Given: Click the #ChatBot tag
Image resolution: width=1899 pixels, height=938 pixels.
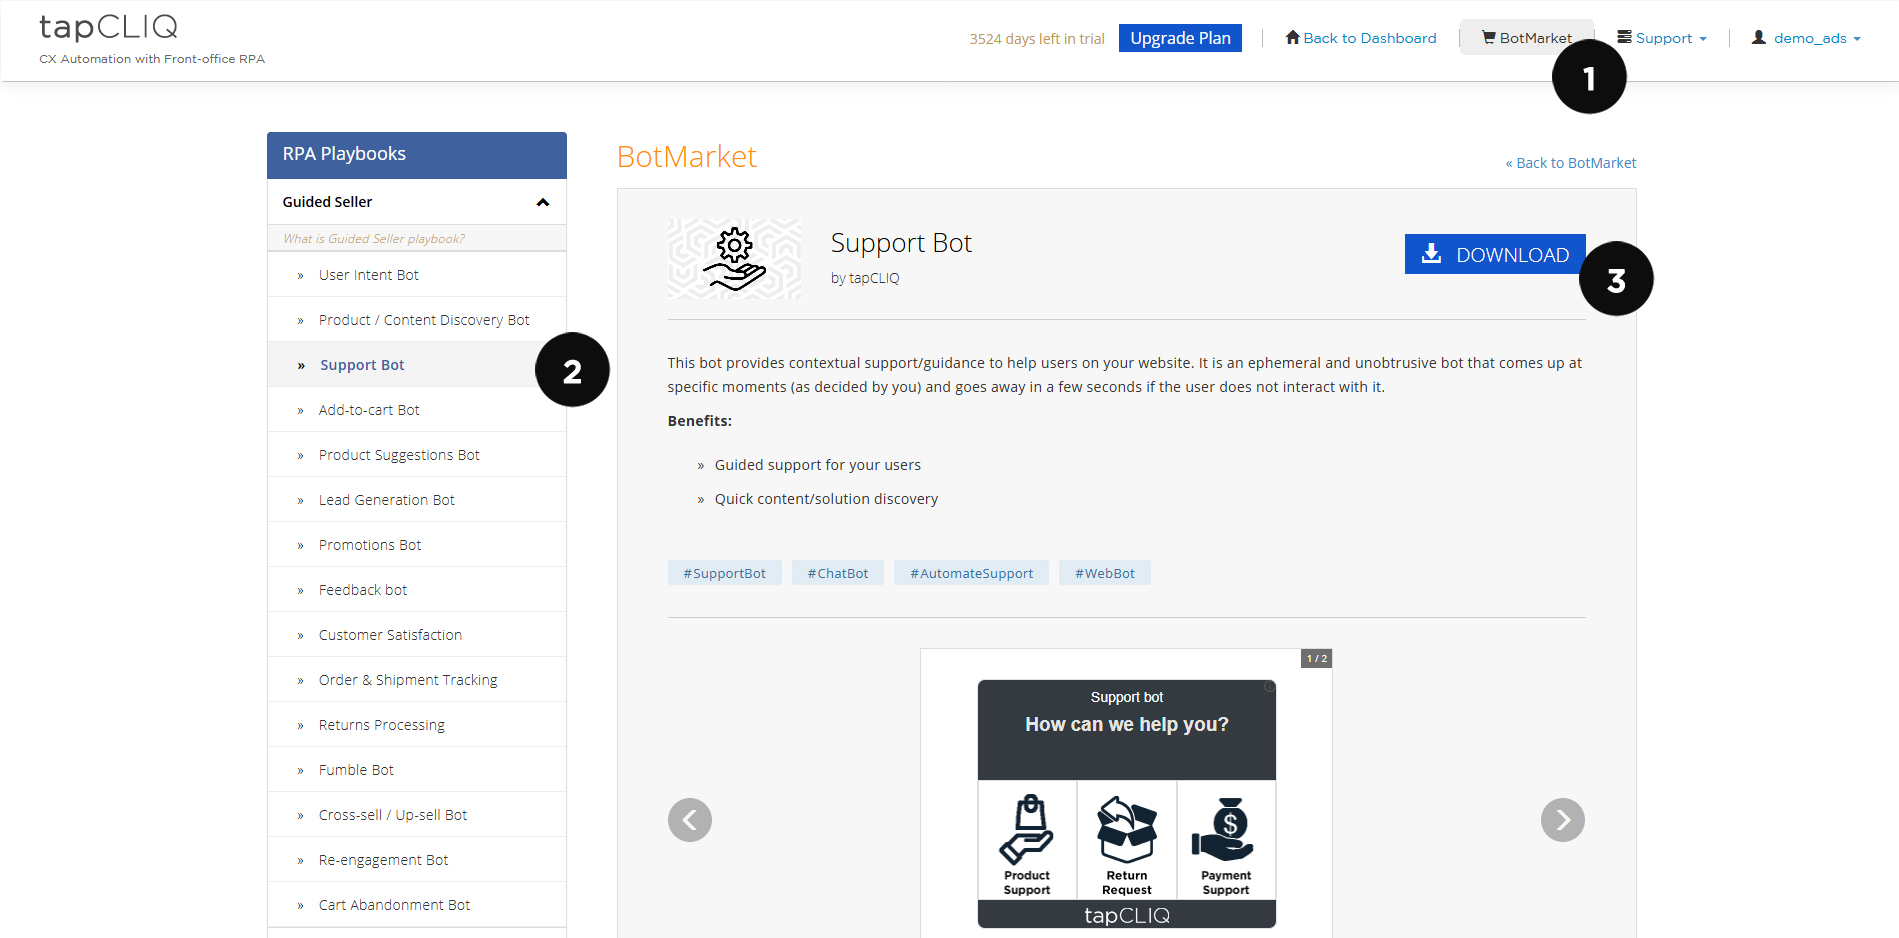Looking at the screenshot, I should point(838,573).
